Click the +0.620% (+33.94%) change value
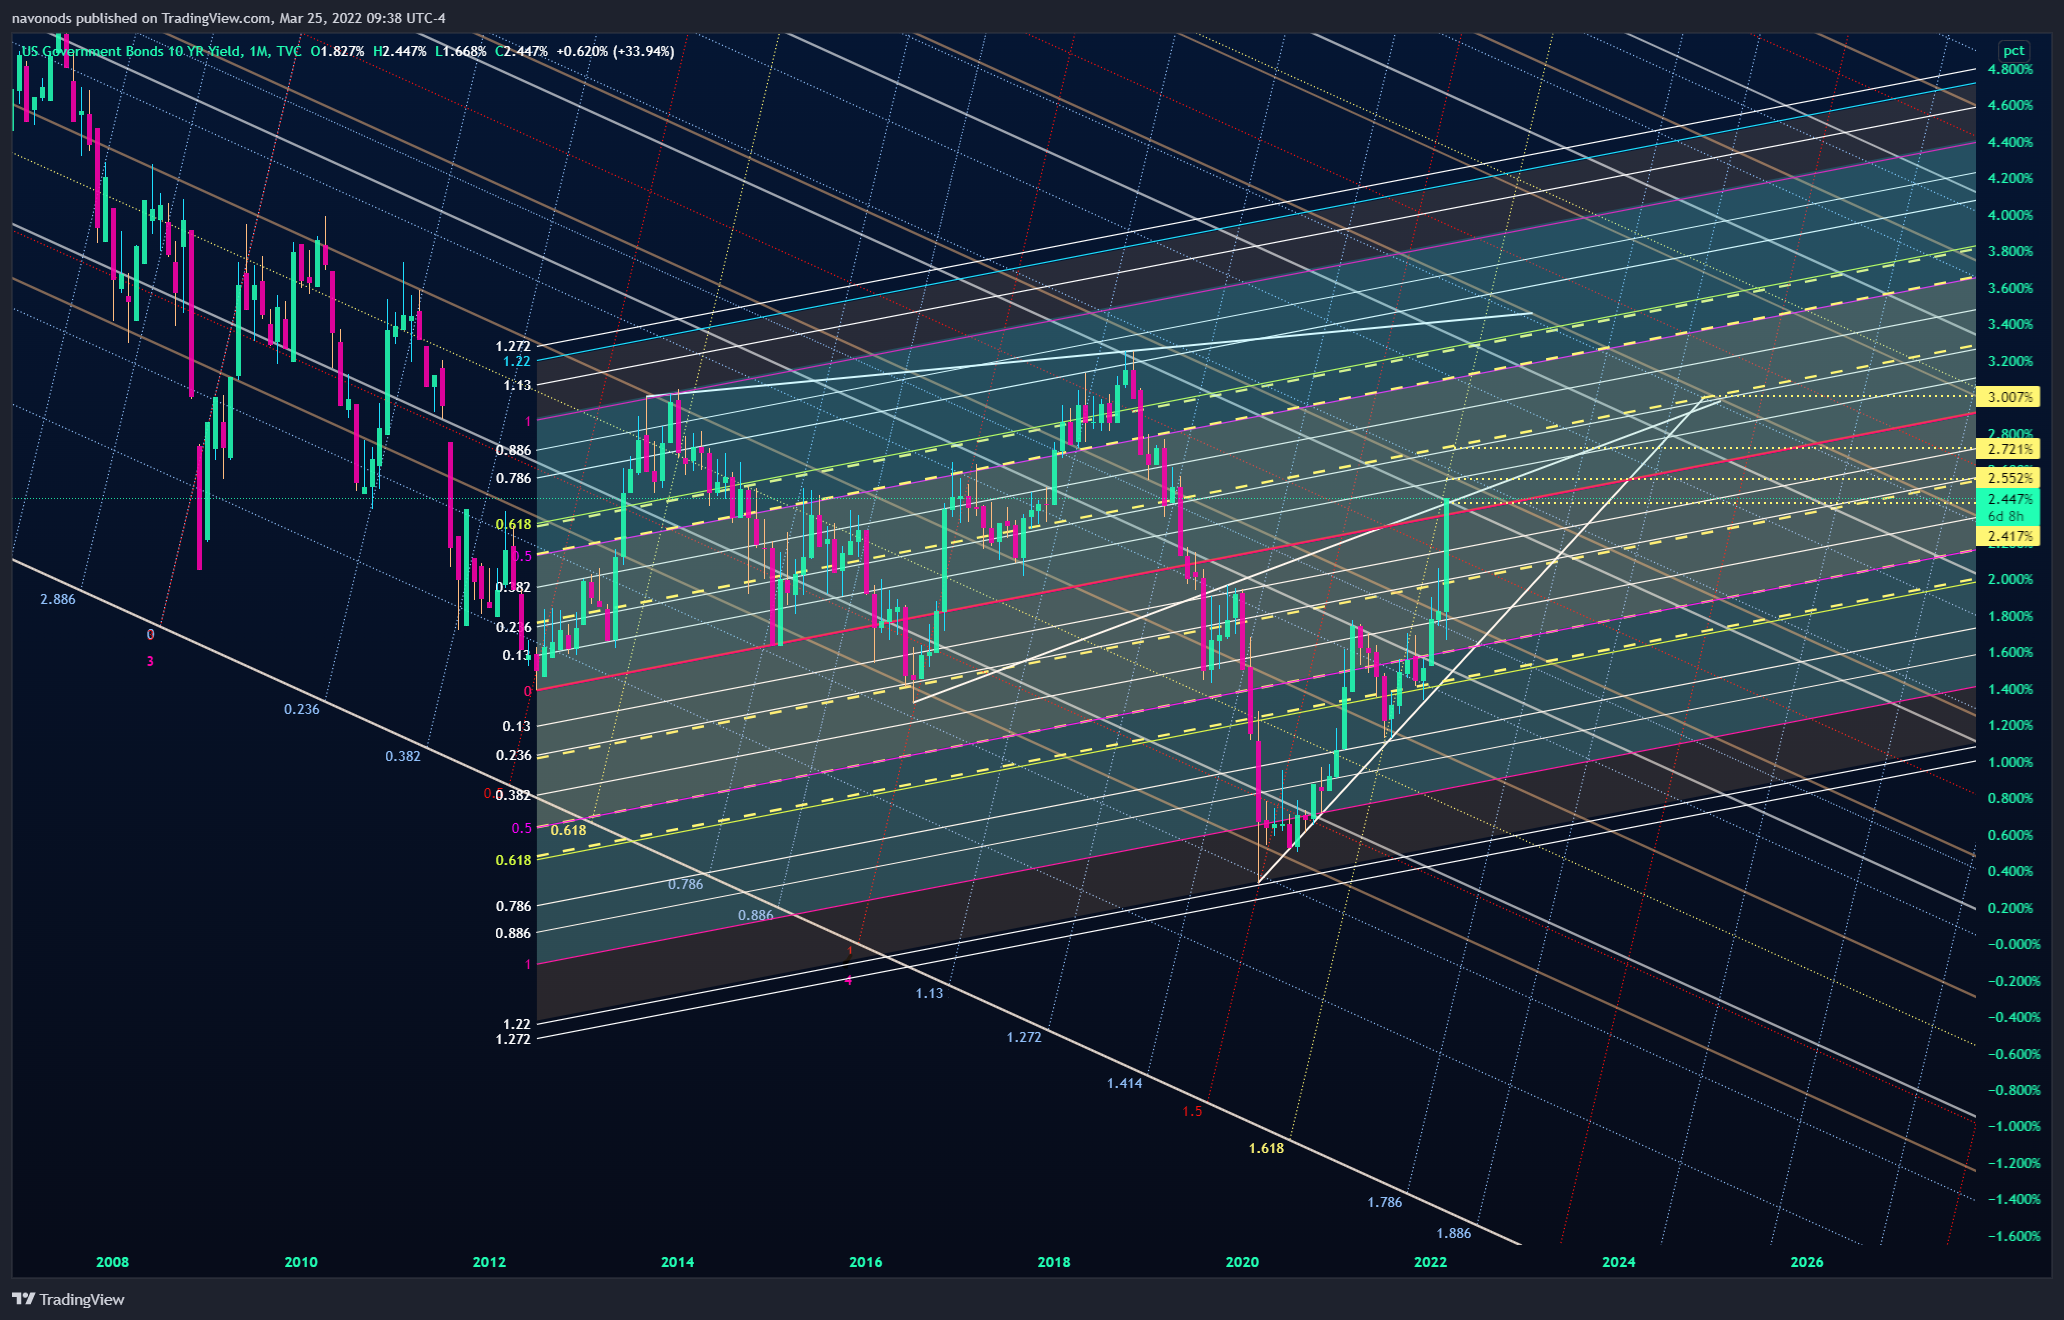Image resolution: width=2064 pixels, height=1320 pixels. 615,51
